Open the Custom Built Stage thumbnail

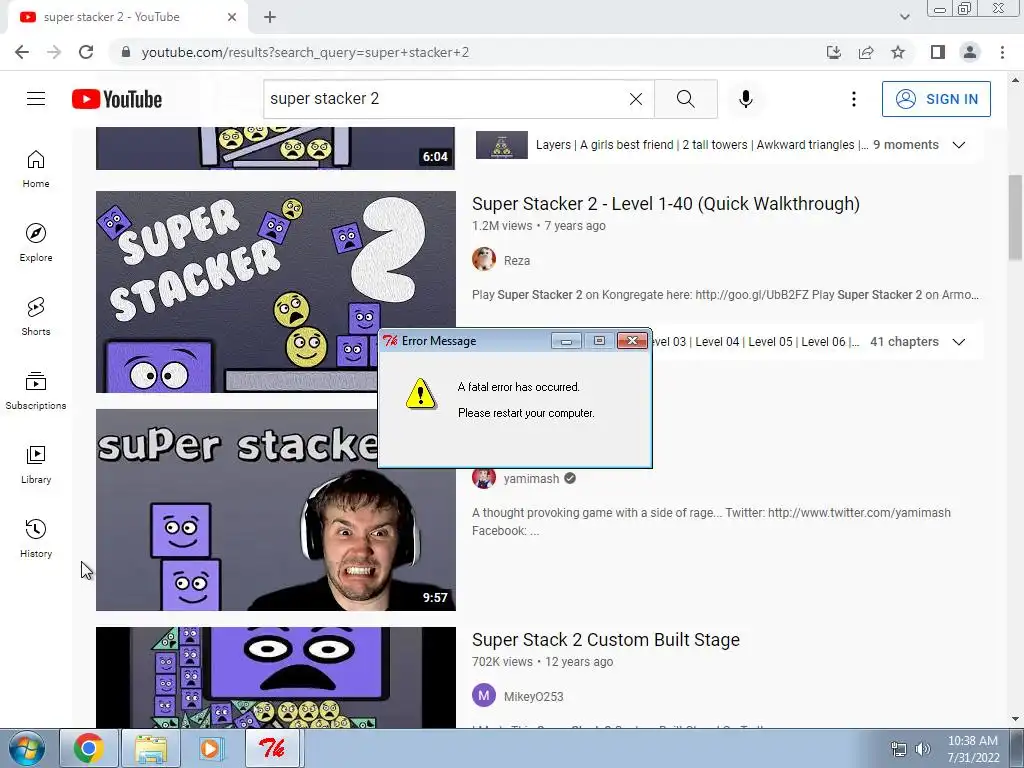click(276, 678)
